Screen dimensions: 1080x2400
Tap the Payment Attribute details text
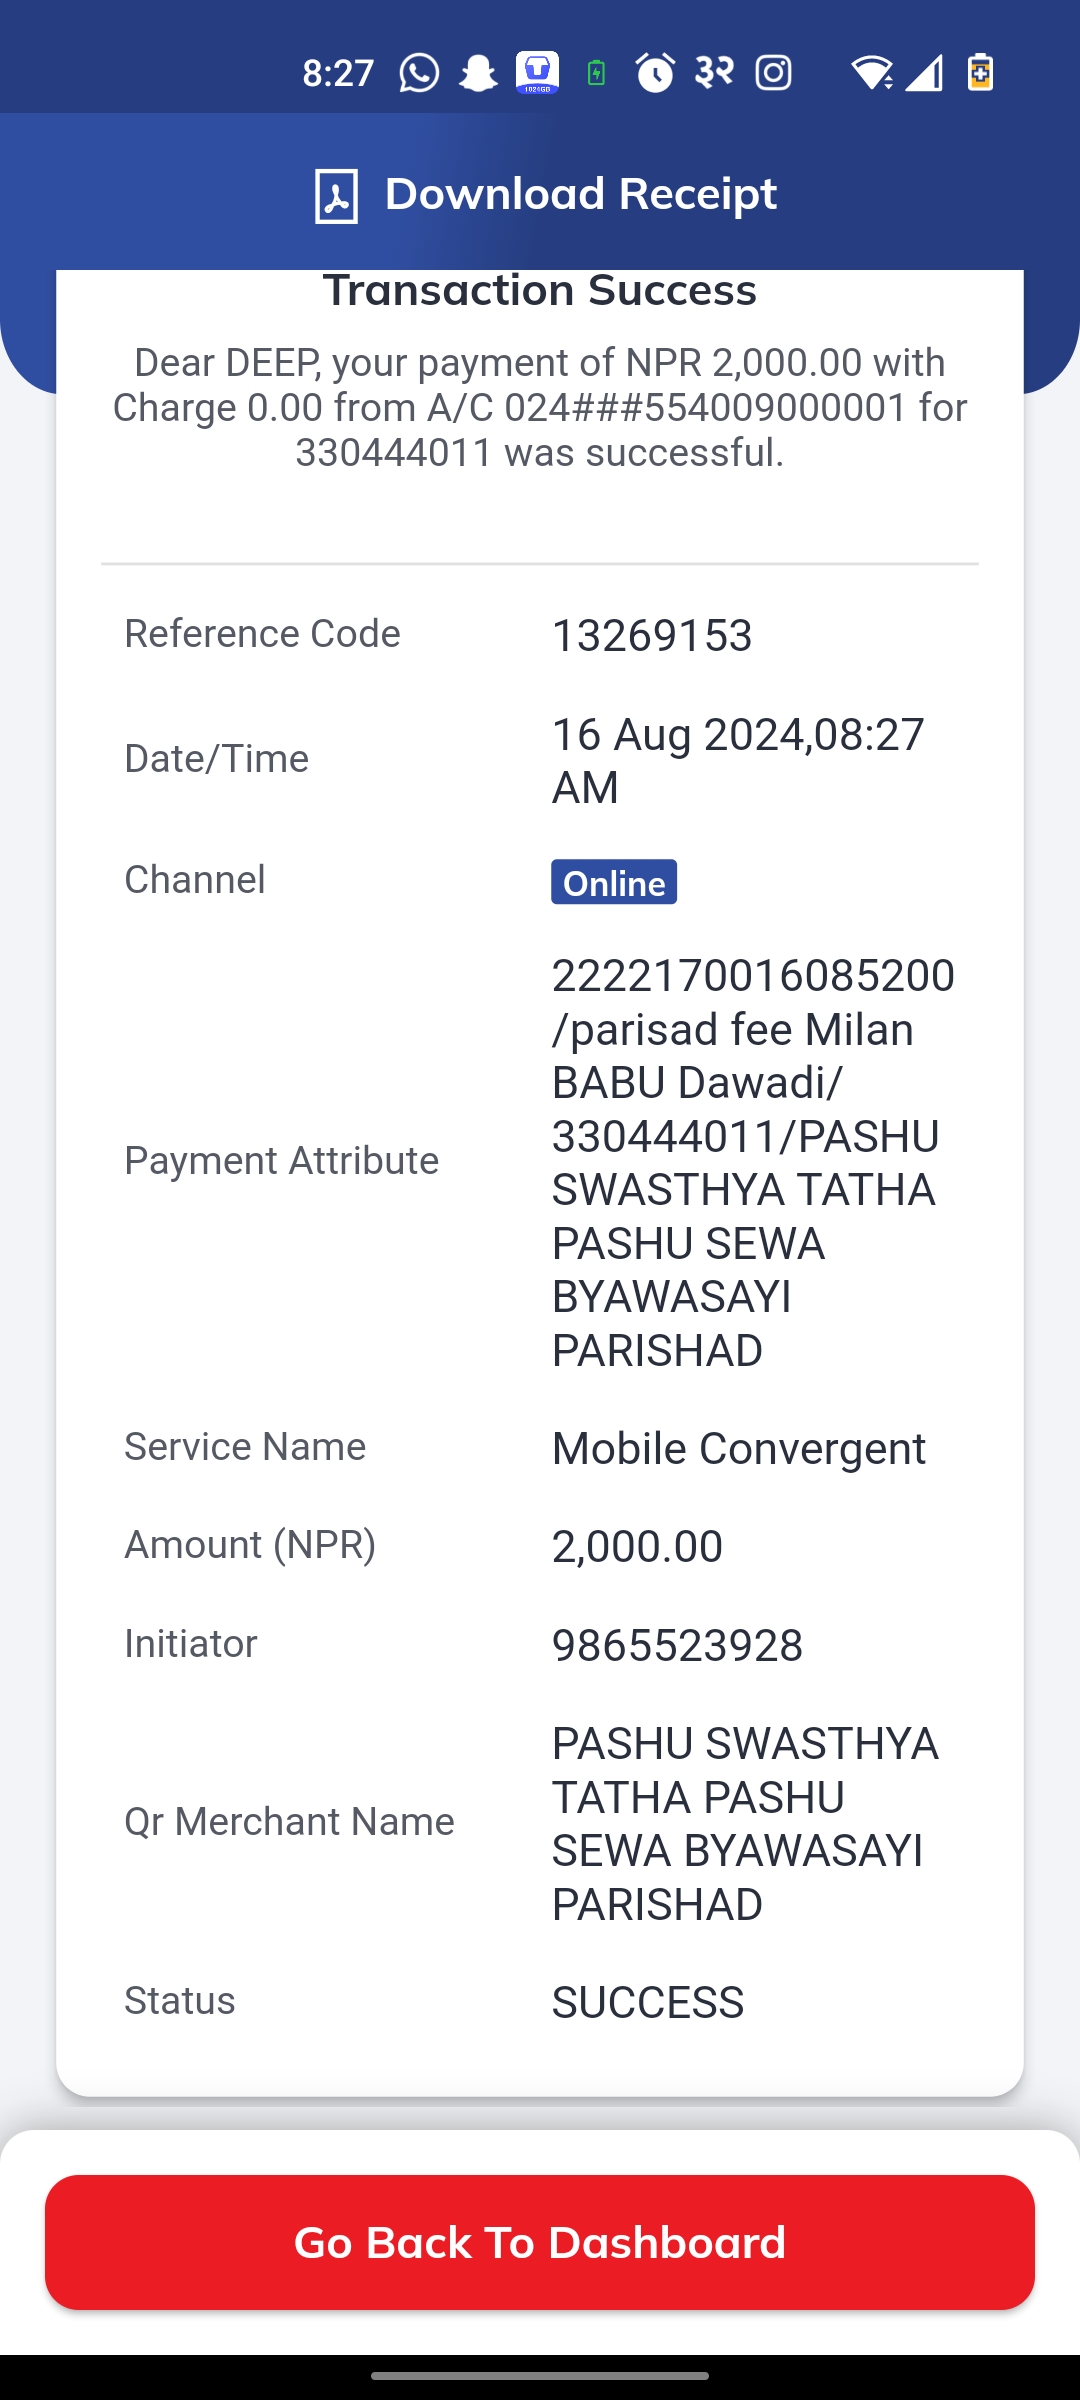click(753, 1162)
